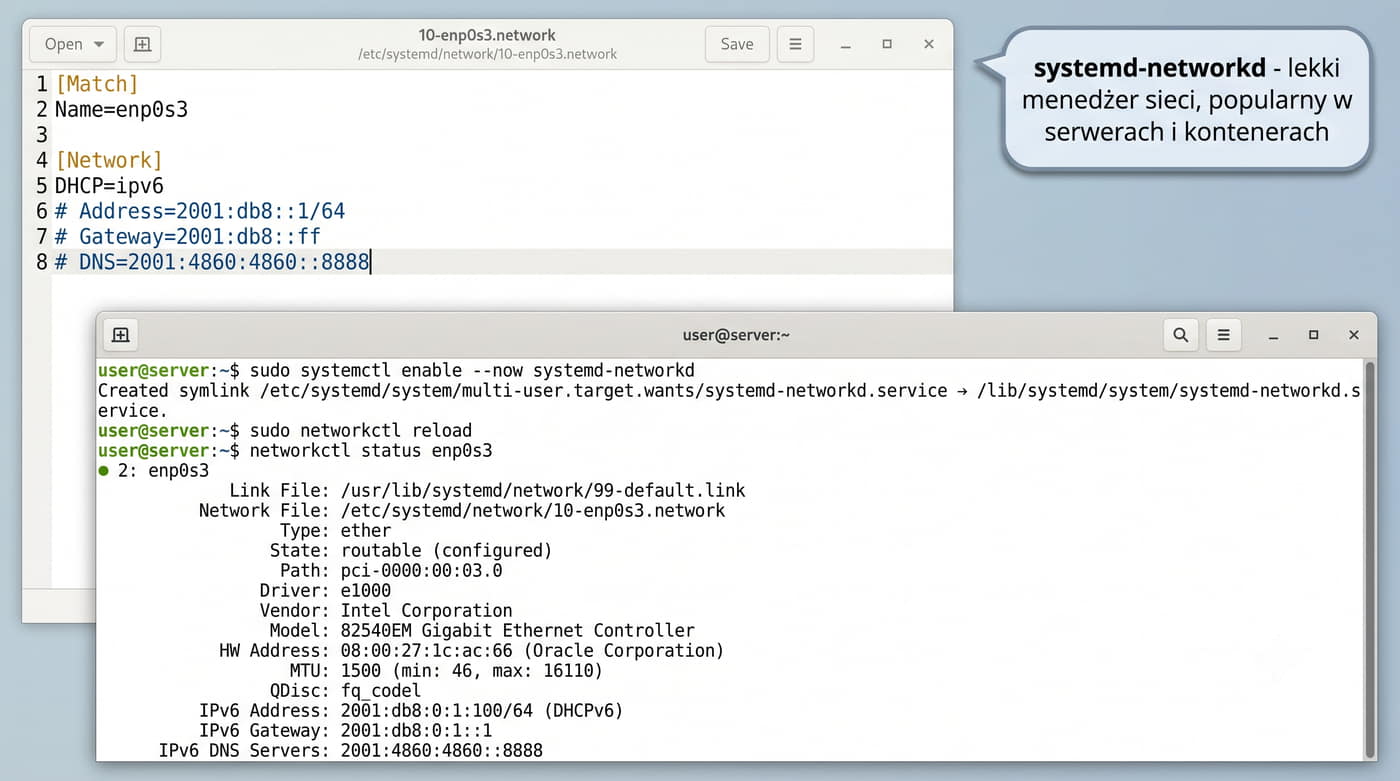Place cursor on the DHCP=ipv6 line
Screen dimensions: 1400x781
pos(502,186)
